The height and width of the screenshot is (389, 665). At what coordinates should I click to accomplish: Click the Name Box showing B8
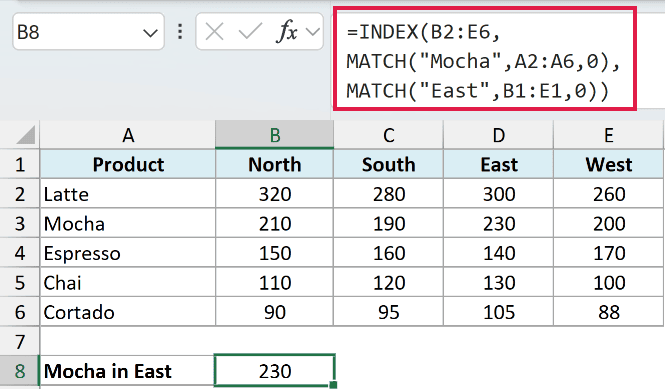pos(88,32)
